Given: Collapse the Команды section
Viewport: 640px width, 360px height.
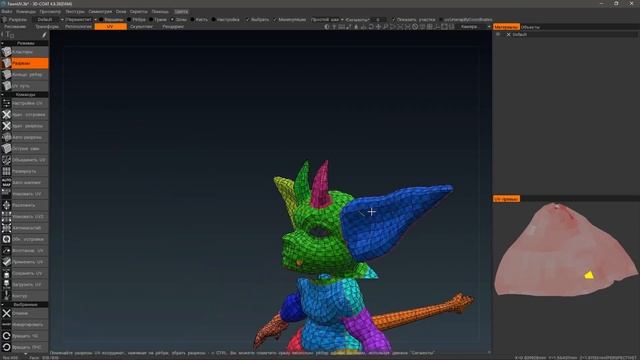Looking at the screenshot, I should [x=2, y=94].
